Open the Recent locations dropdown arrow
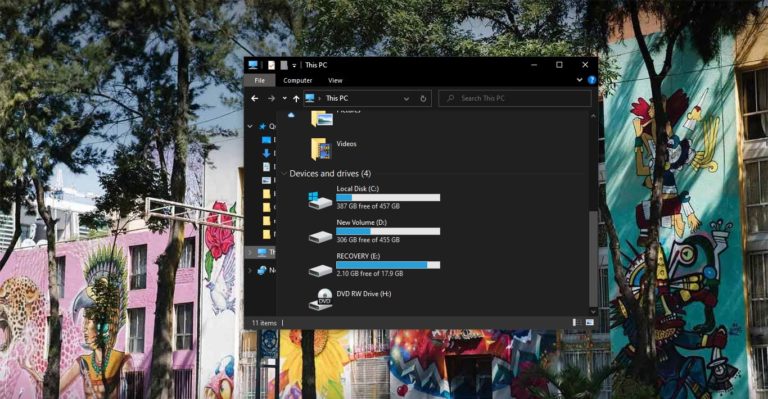The image size is (768, 399). 285,98
